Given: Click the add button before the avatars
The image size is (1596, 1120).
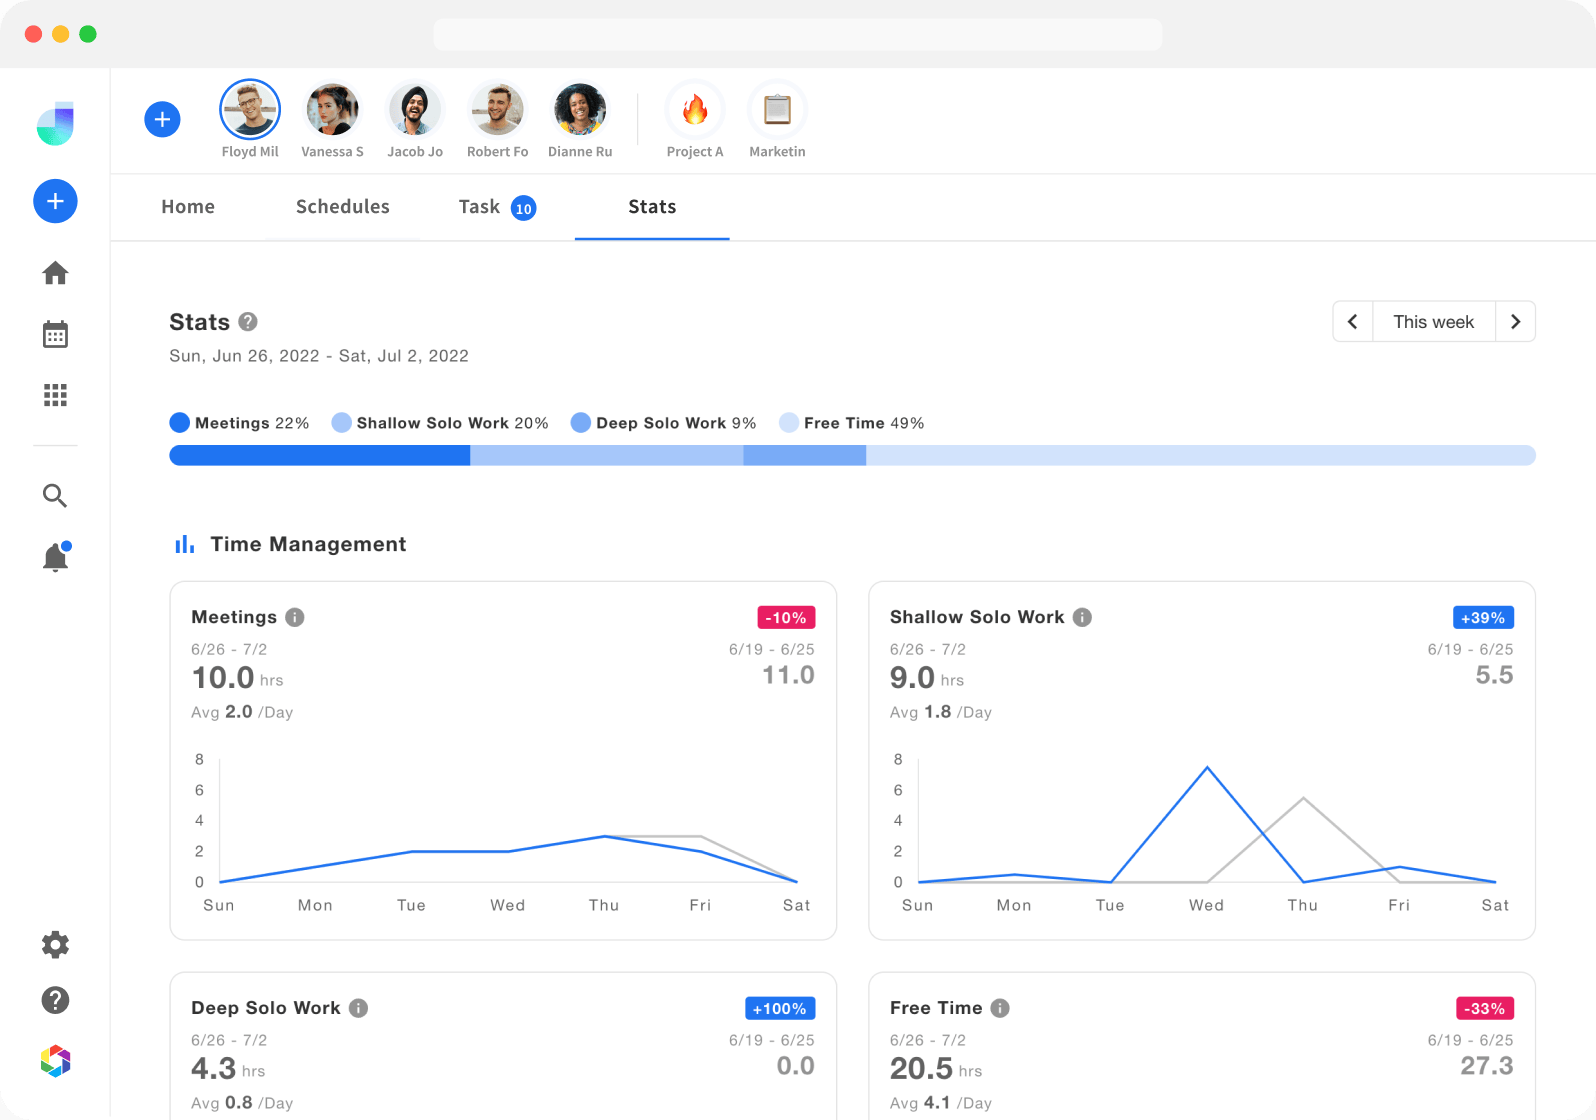Looking at the screenshot, I should pyautogui.click(x=162, y=120).
